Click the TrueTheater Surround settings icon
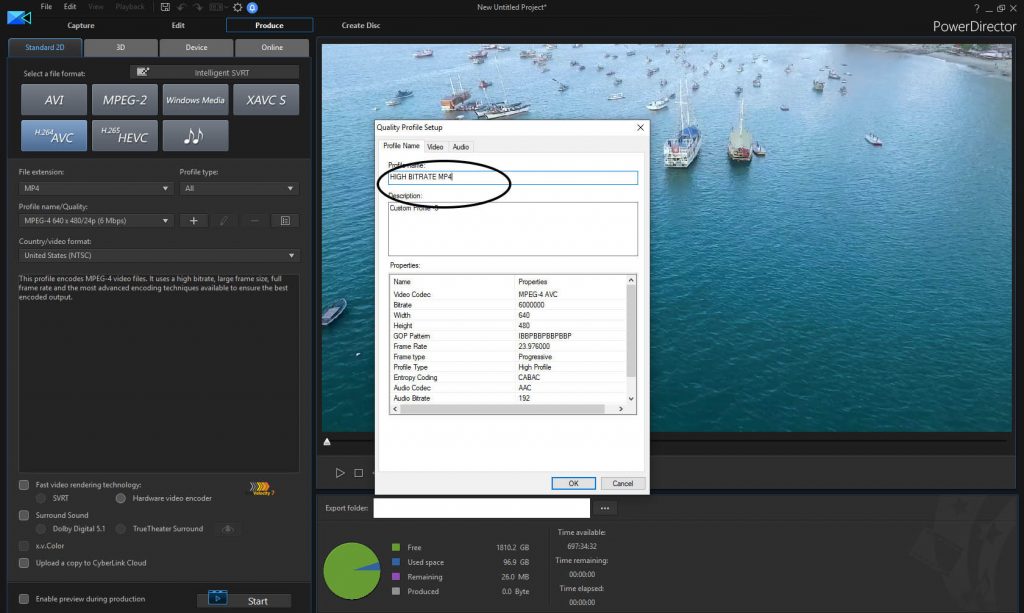The width and height of the screenshot is (1024, 613). point(228,529)
